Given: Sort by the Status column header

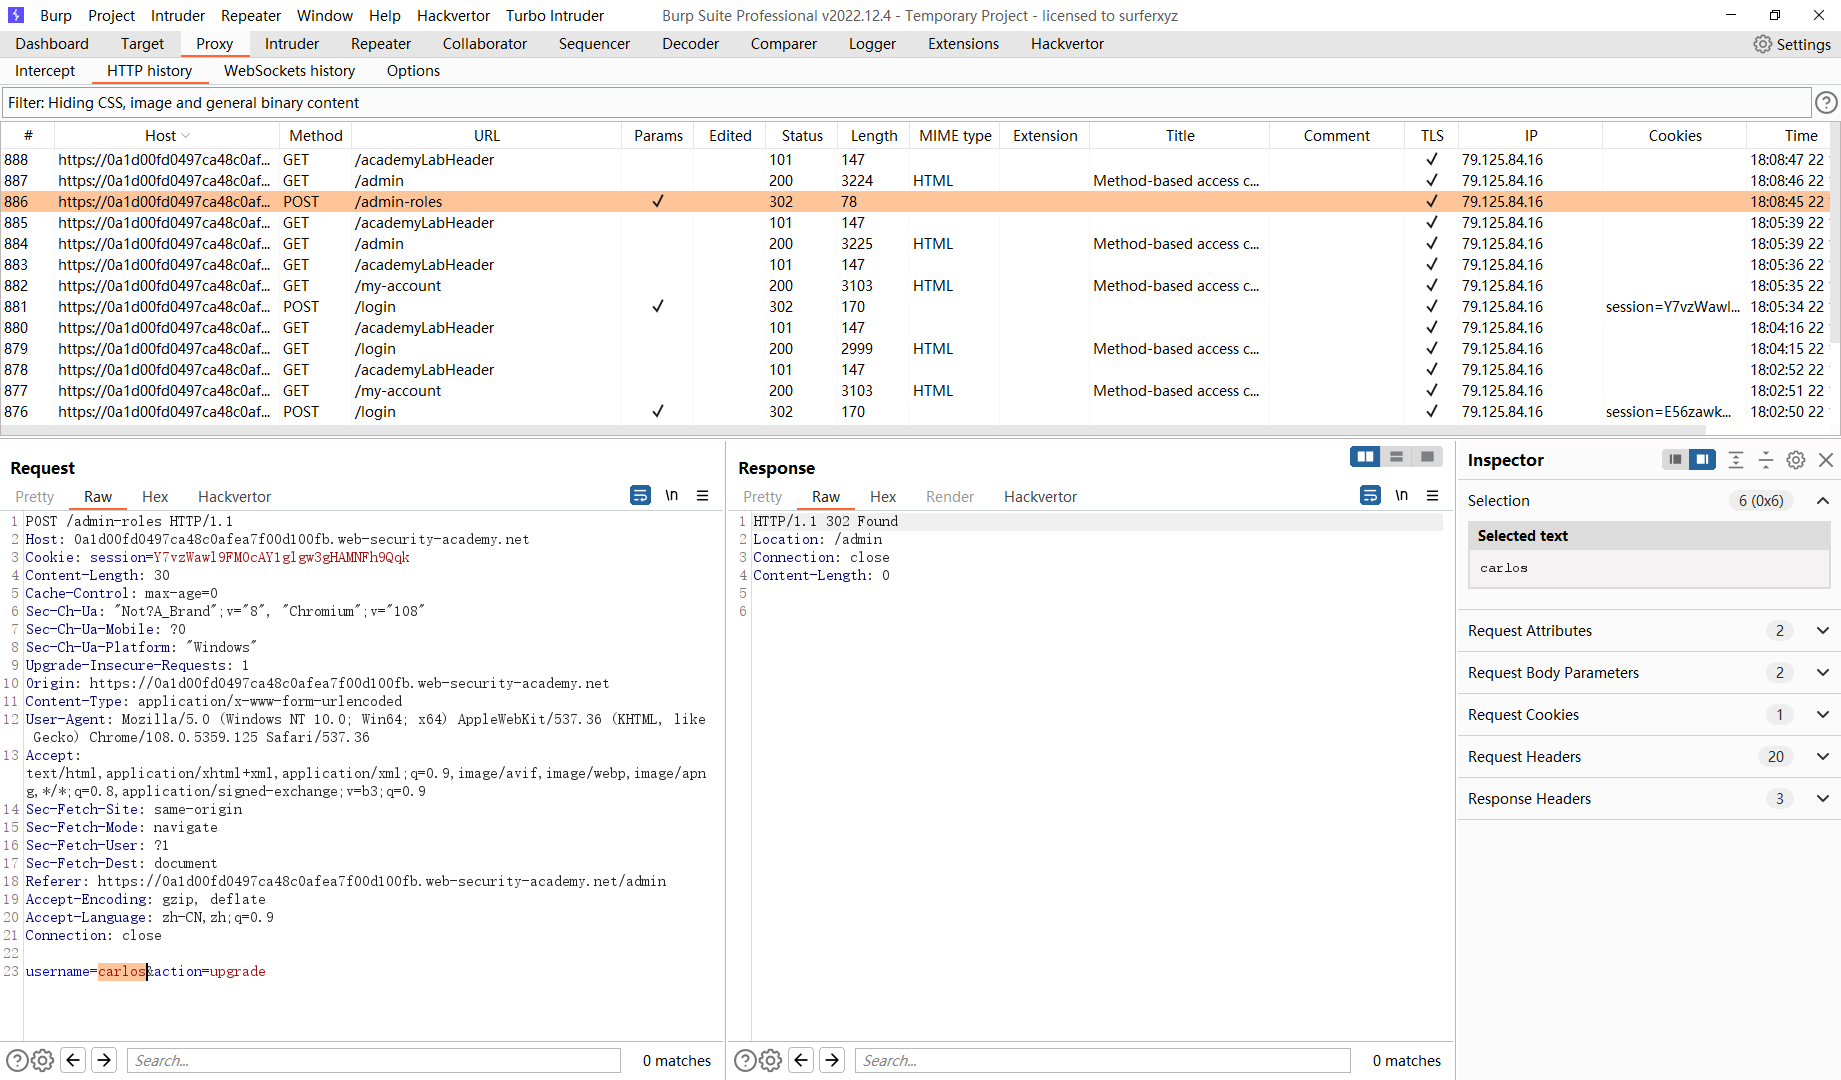Looking at the screenshot, I should pos(802,136).
